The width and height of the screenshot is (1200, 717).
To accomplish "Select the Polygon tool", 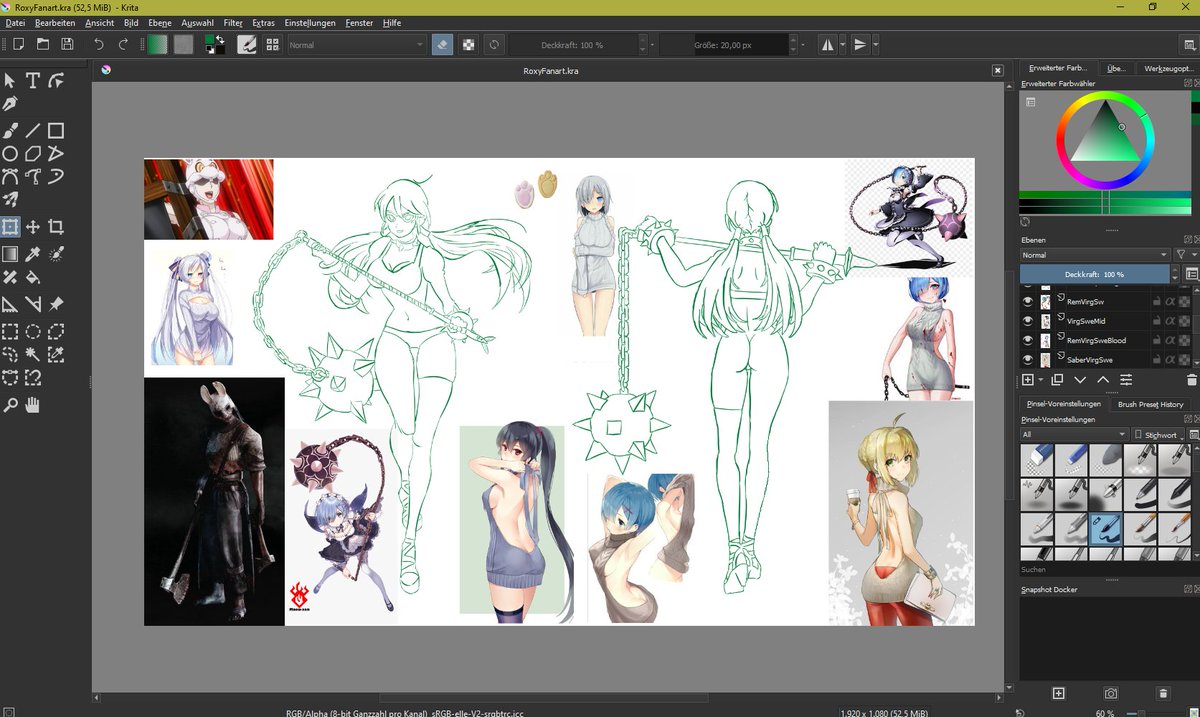I will [x=33, y=153].
